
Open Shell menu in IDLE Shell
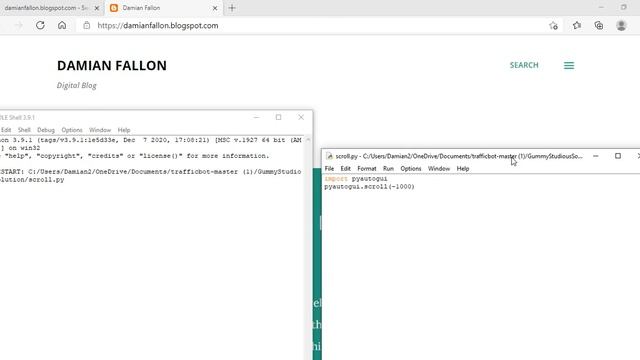(x=24, y=130)
